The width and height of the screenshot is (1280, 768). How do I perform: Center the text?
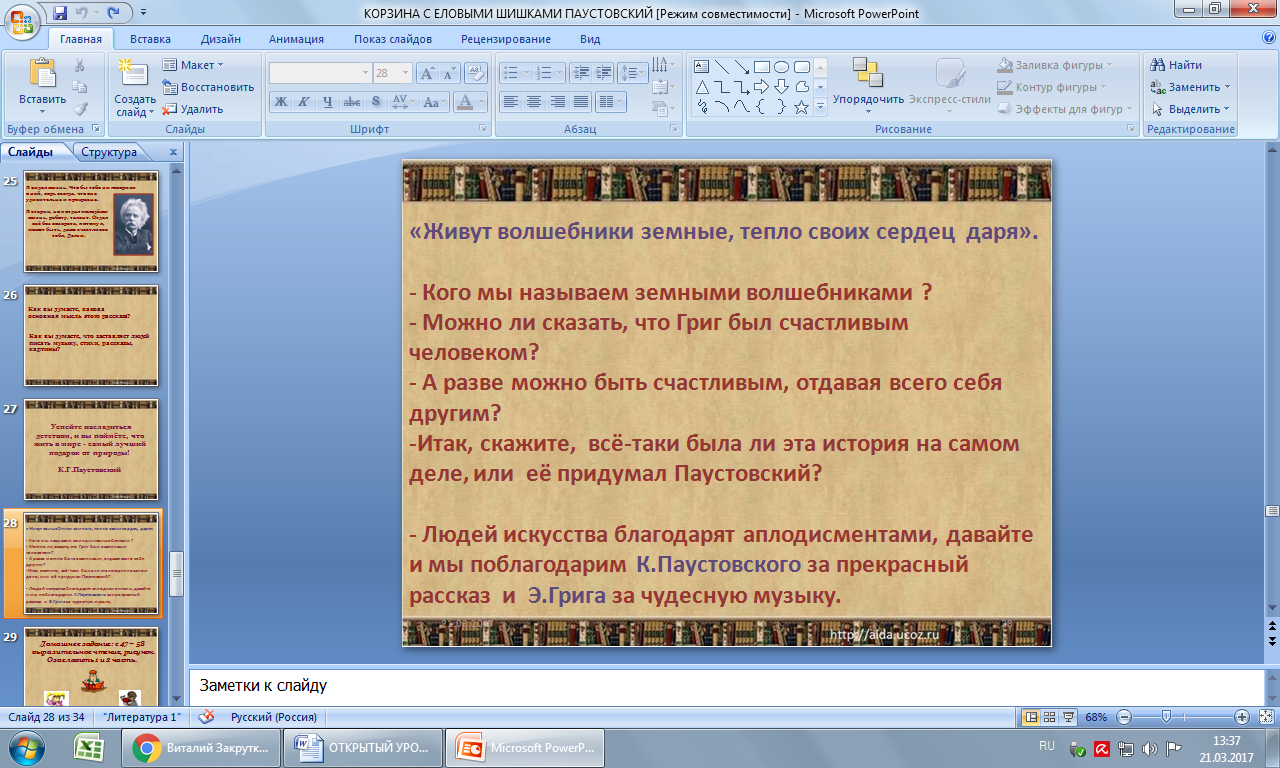pos(534,102)
